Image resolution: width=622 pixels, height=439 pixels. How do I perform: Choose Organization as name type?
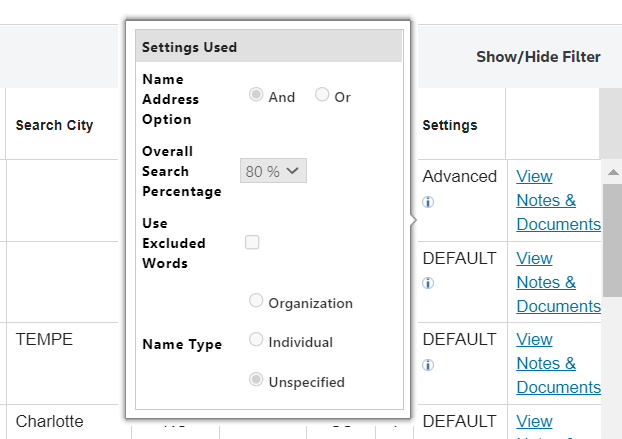pyautogui.click(x=256, y=301)
